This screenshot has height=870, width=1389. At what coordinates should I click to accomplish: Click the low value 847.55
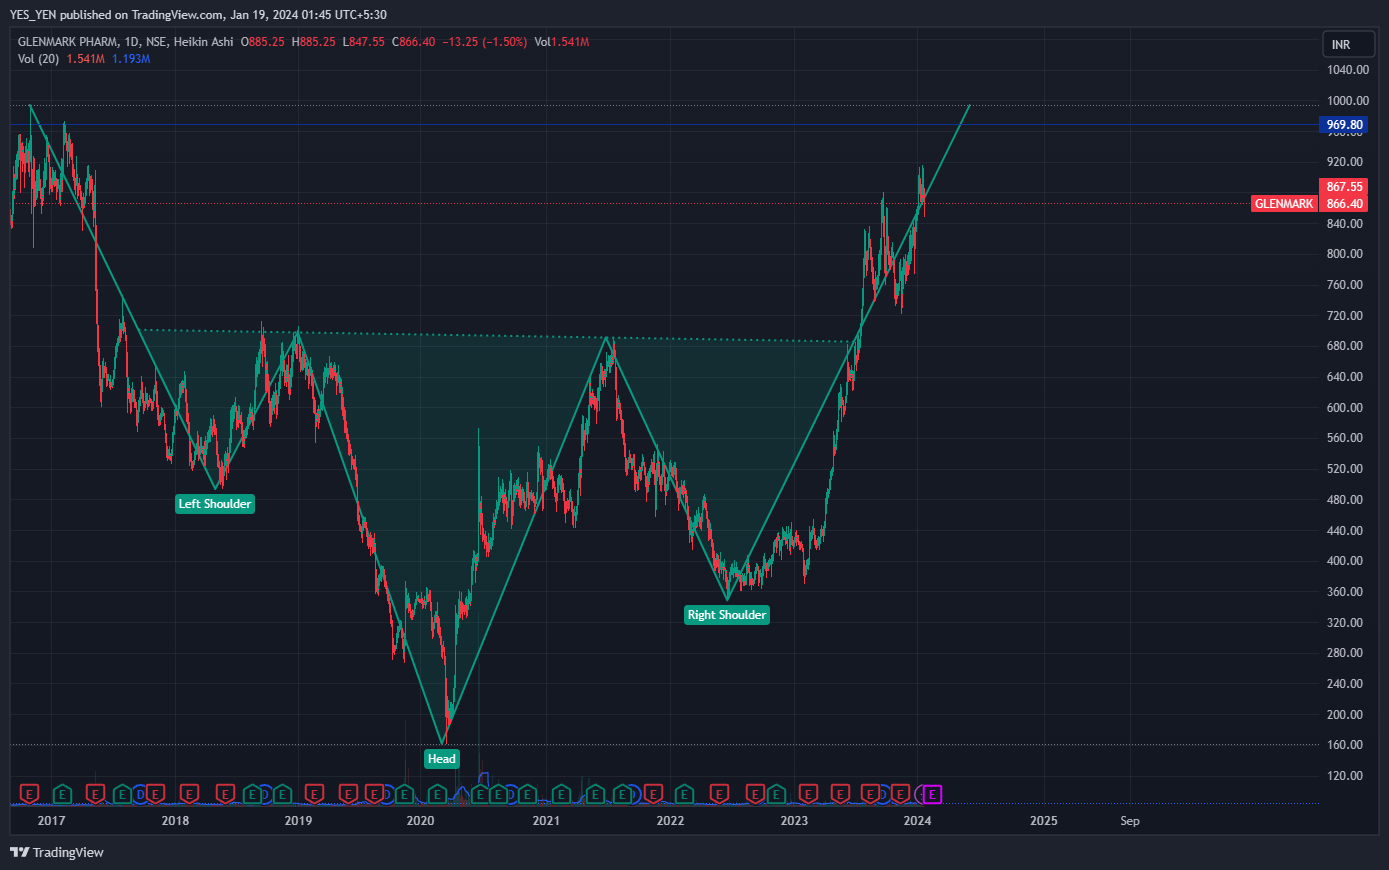[x=367, y=42]
